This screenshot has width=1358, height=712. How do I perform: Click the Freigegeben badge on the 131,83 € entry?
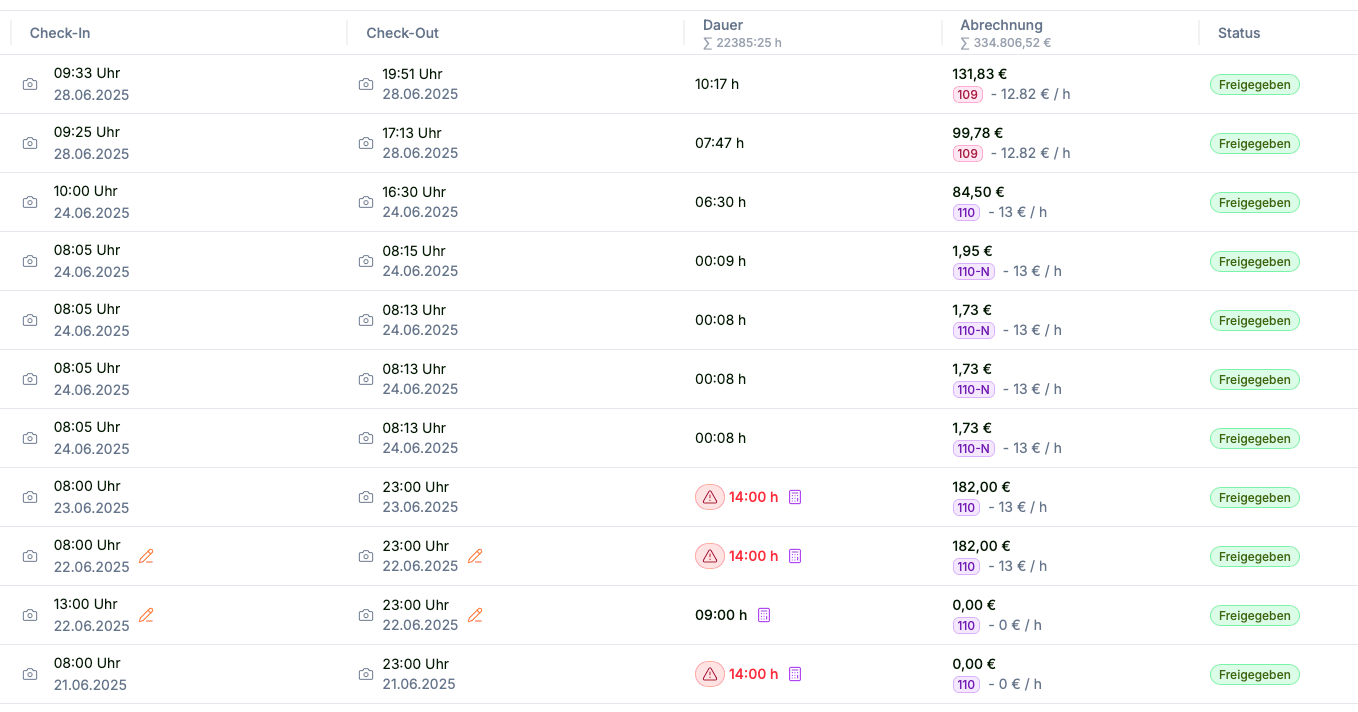(1254, 84)
